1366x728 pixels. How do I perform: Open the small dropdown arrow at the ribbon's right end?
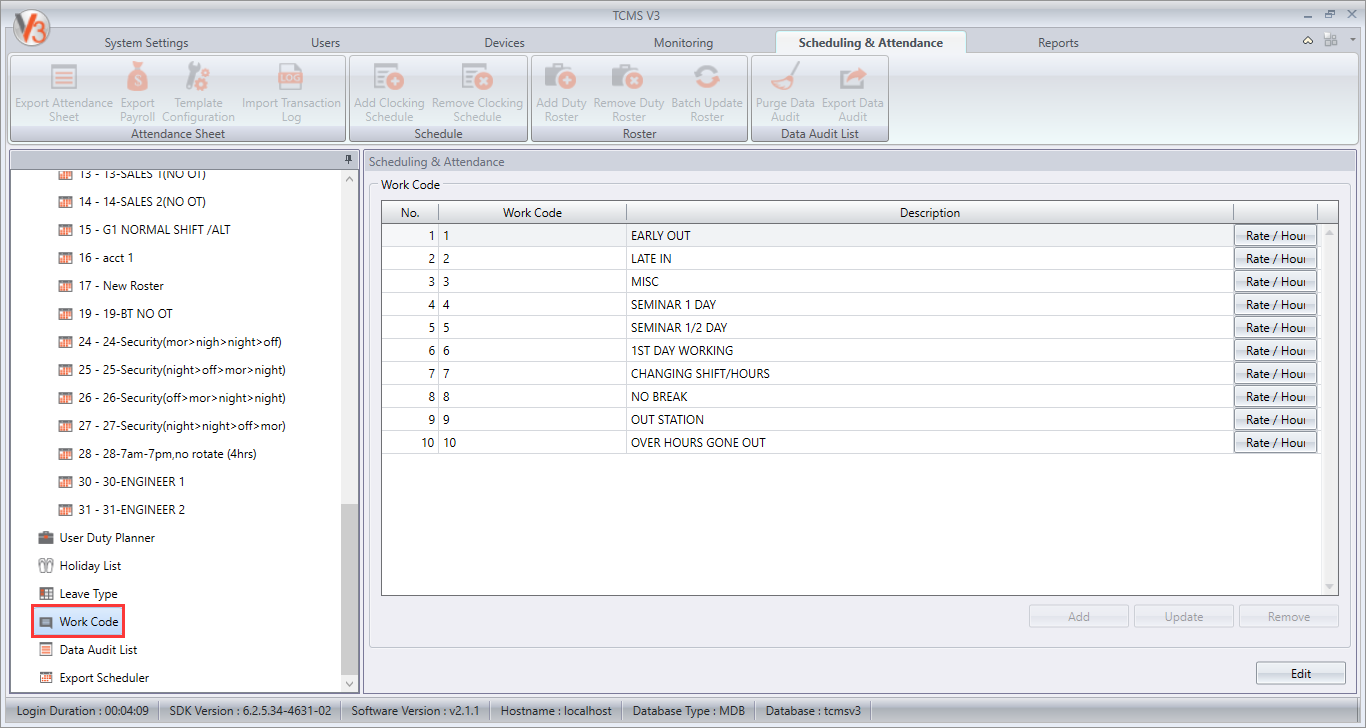pos(1352,40)
